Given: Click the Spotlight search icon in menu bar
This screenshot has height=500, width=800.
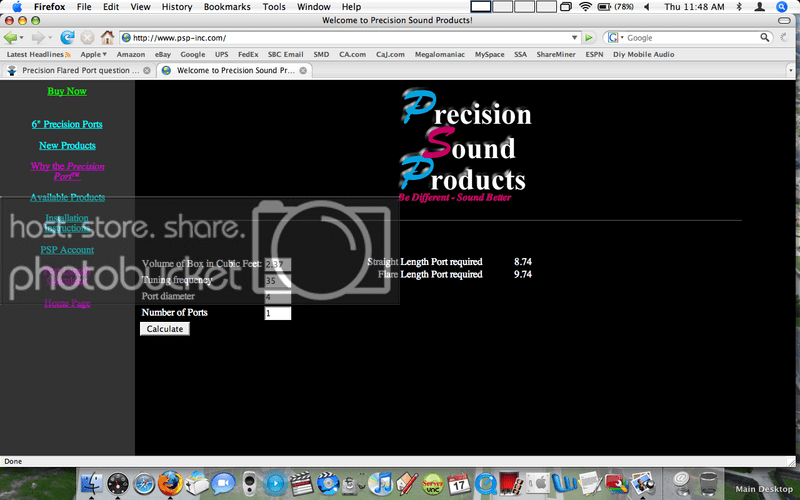Looking at the screenshot, I should (x=782, y=7).
